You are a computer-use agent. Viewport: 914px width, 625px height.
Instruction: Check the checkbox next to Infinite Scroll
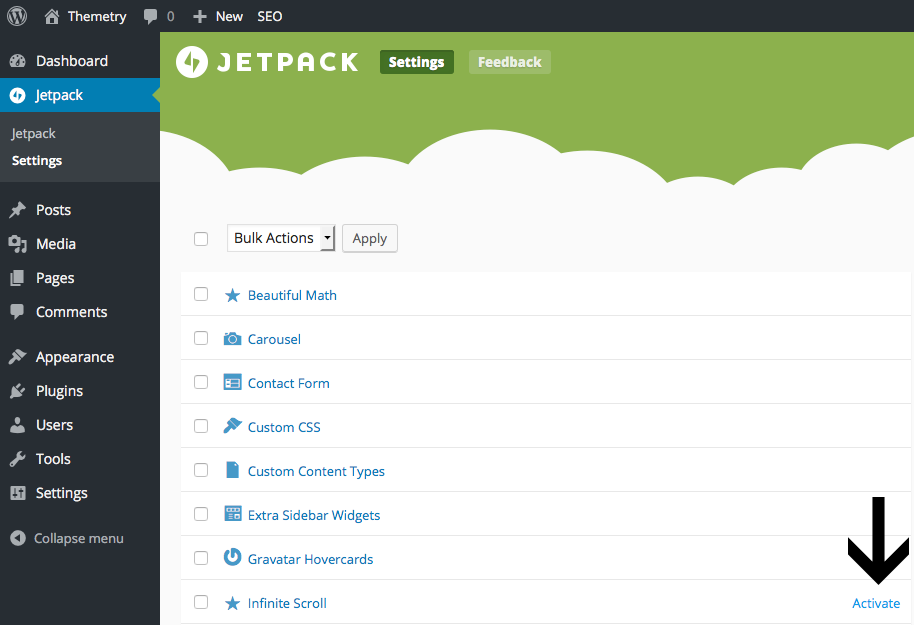point(201,602)
